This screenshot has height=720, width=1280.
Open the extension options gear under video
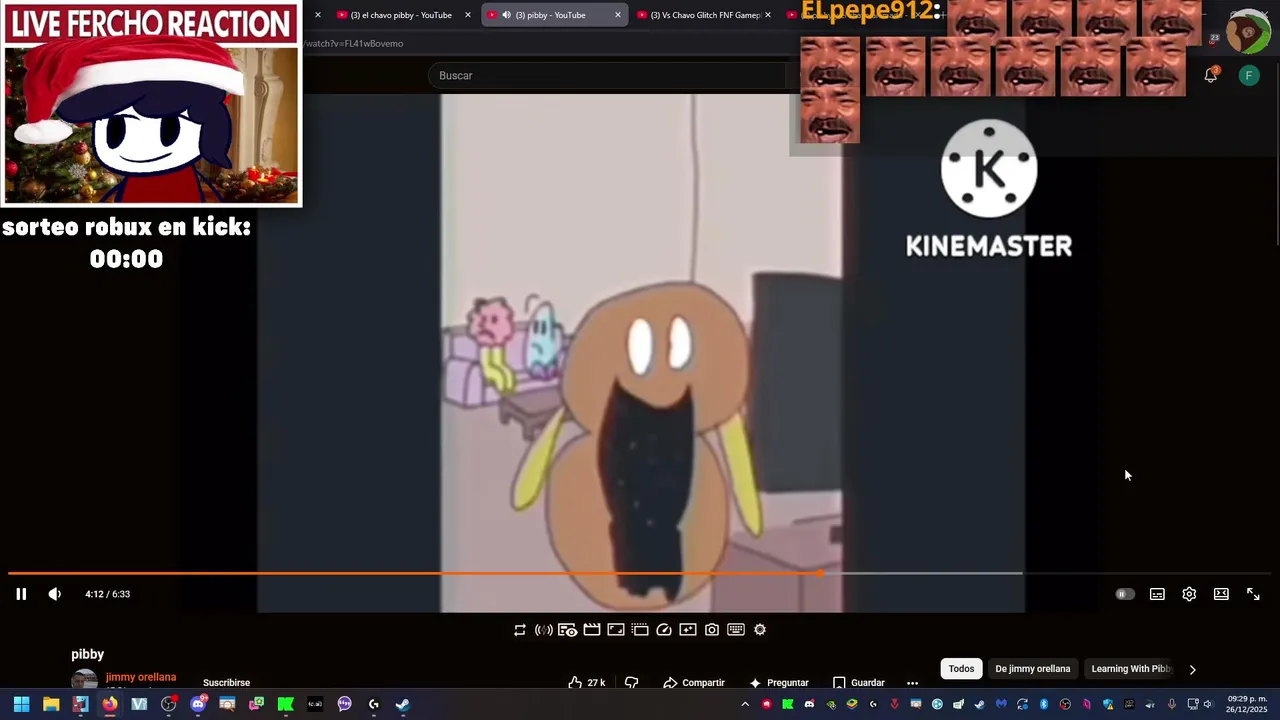[x=760, y=629]
